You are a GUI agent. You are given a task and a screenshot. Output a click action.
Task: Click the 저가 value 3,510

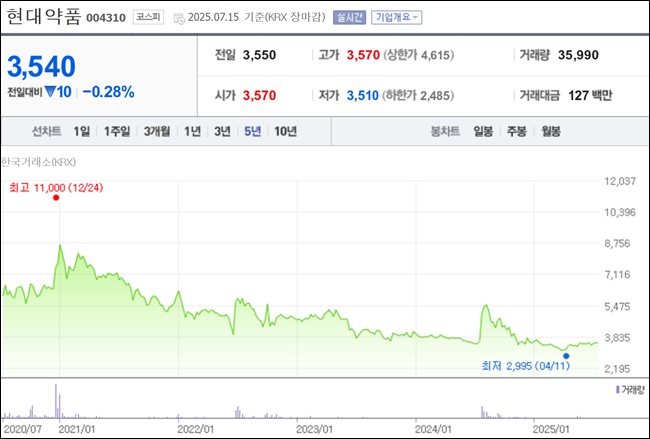point(363,95)
